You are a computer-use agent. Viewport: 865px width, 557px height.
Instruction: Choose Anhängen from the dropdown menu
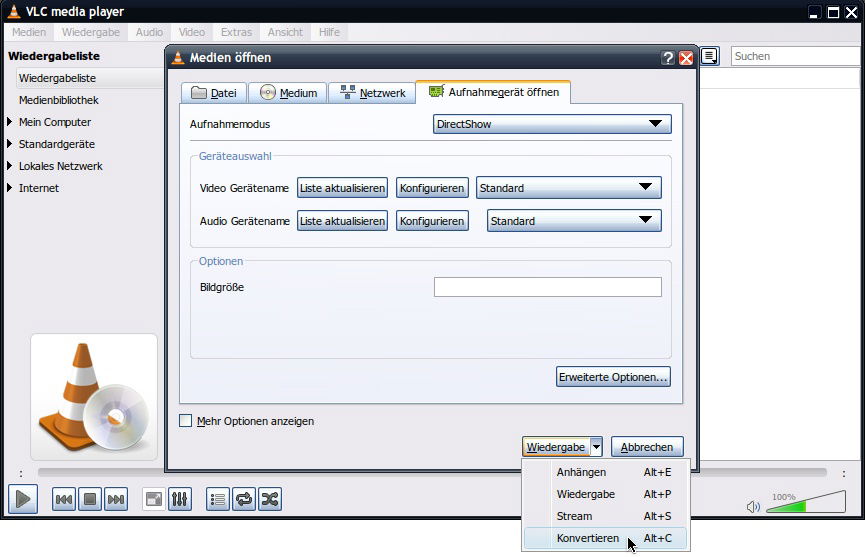click(x=606, y=472)
